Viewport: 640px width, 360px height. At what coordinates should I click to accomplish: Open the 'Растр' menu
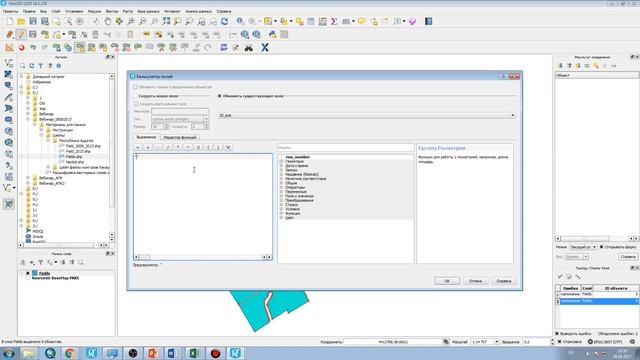[128, 11]
